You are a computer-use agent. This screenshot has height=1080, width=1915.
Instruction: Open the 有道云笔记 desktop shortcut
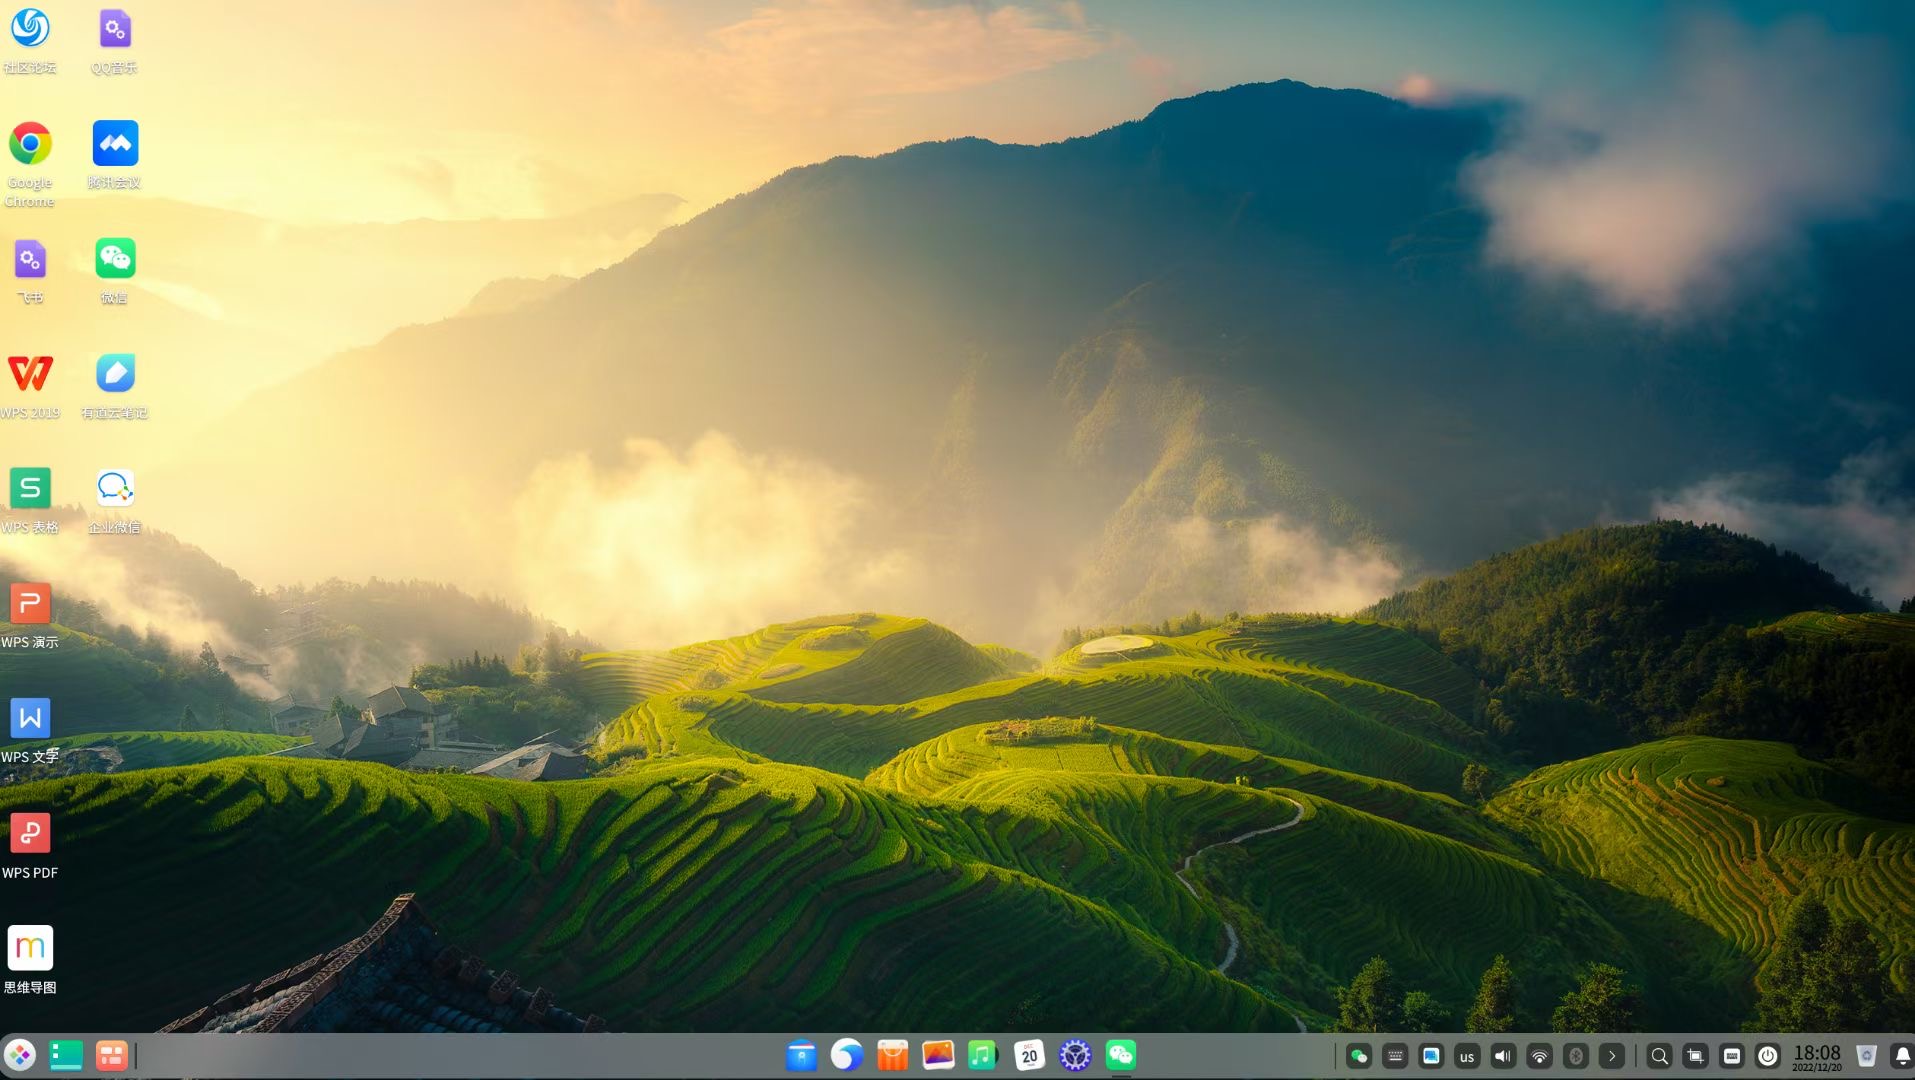click(x=115, y=375)
